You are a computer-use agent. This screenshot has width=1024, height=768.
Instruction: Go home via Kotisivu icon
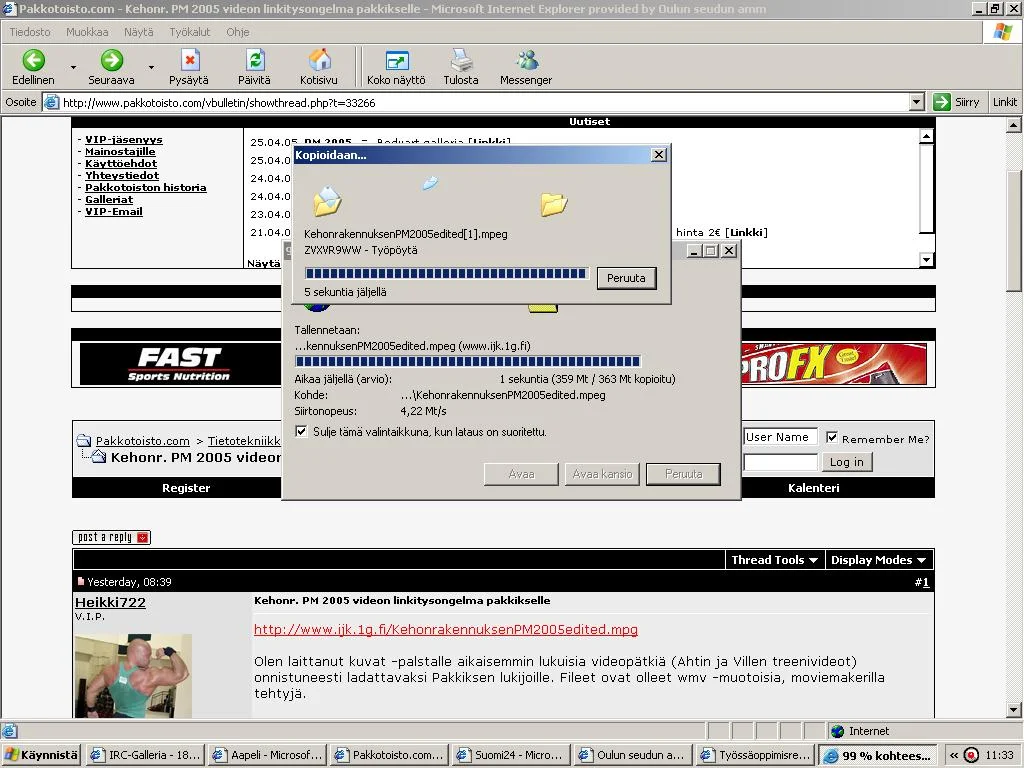(x=319, y=61)
